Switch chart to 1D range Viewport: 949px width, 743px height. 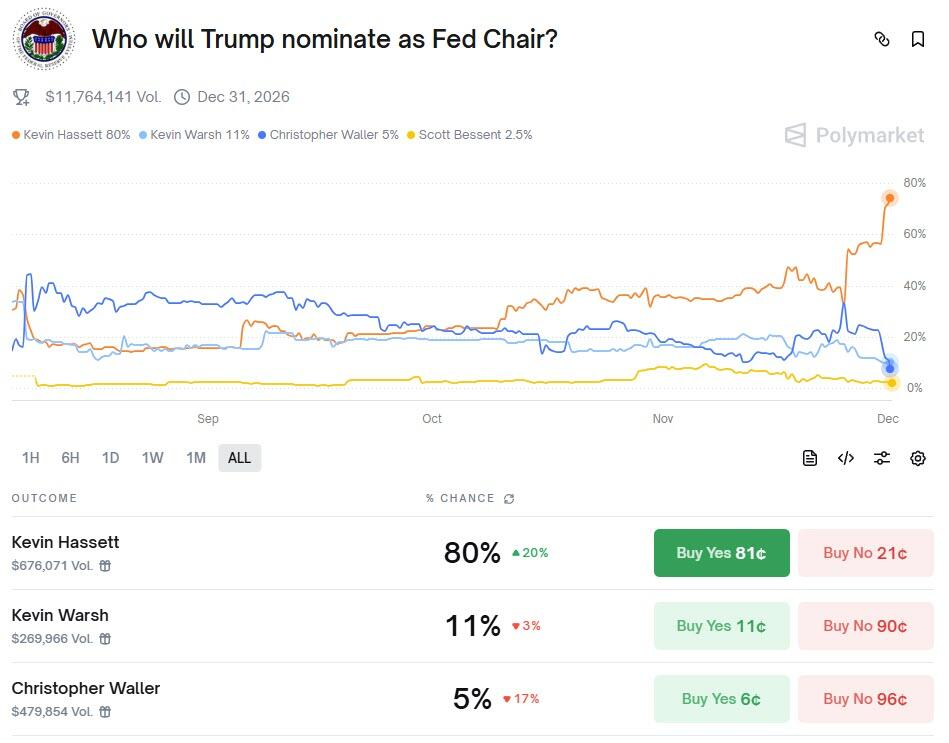110,458
